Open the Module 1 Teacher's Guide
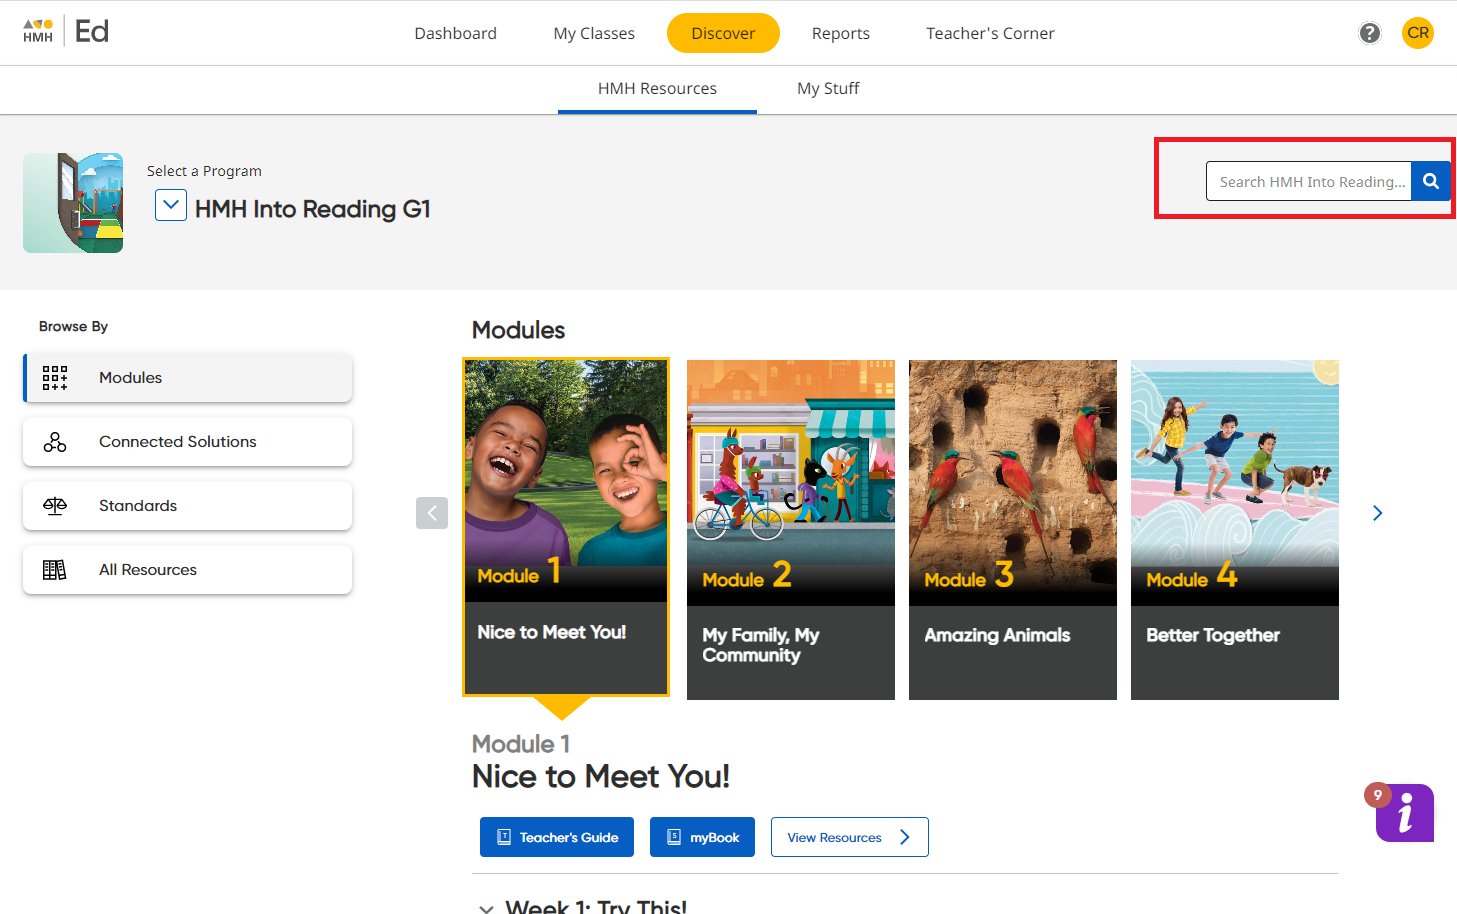Image resolution: width=1457 pixels, height=914 pixels. pos(556,837)
